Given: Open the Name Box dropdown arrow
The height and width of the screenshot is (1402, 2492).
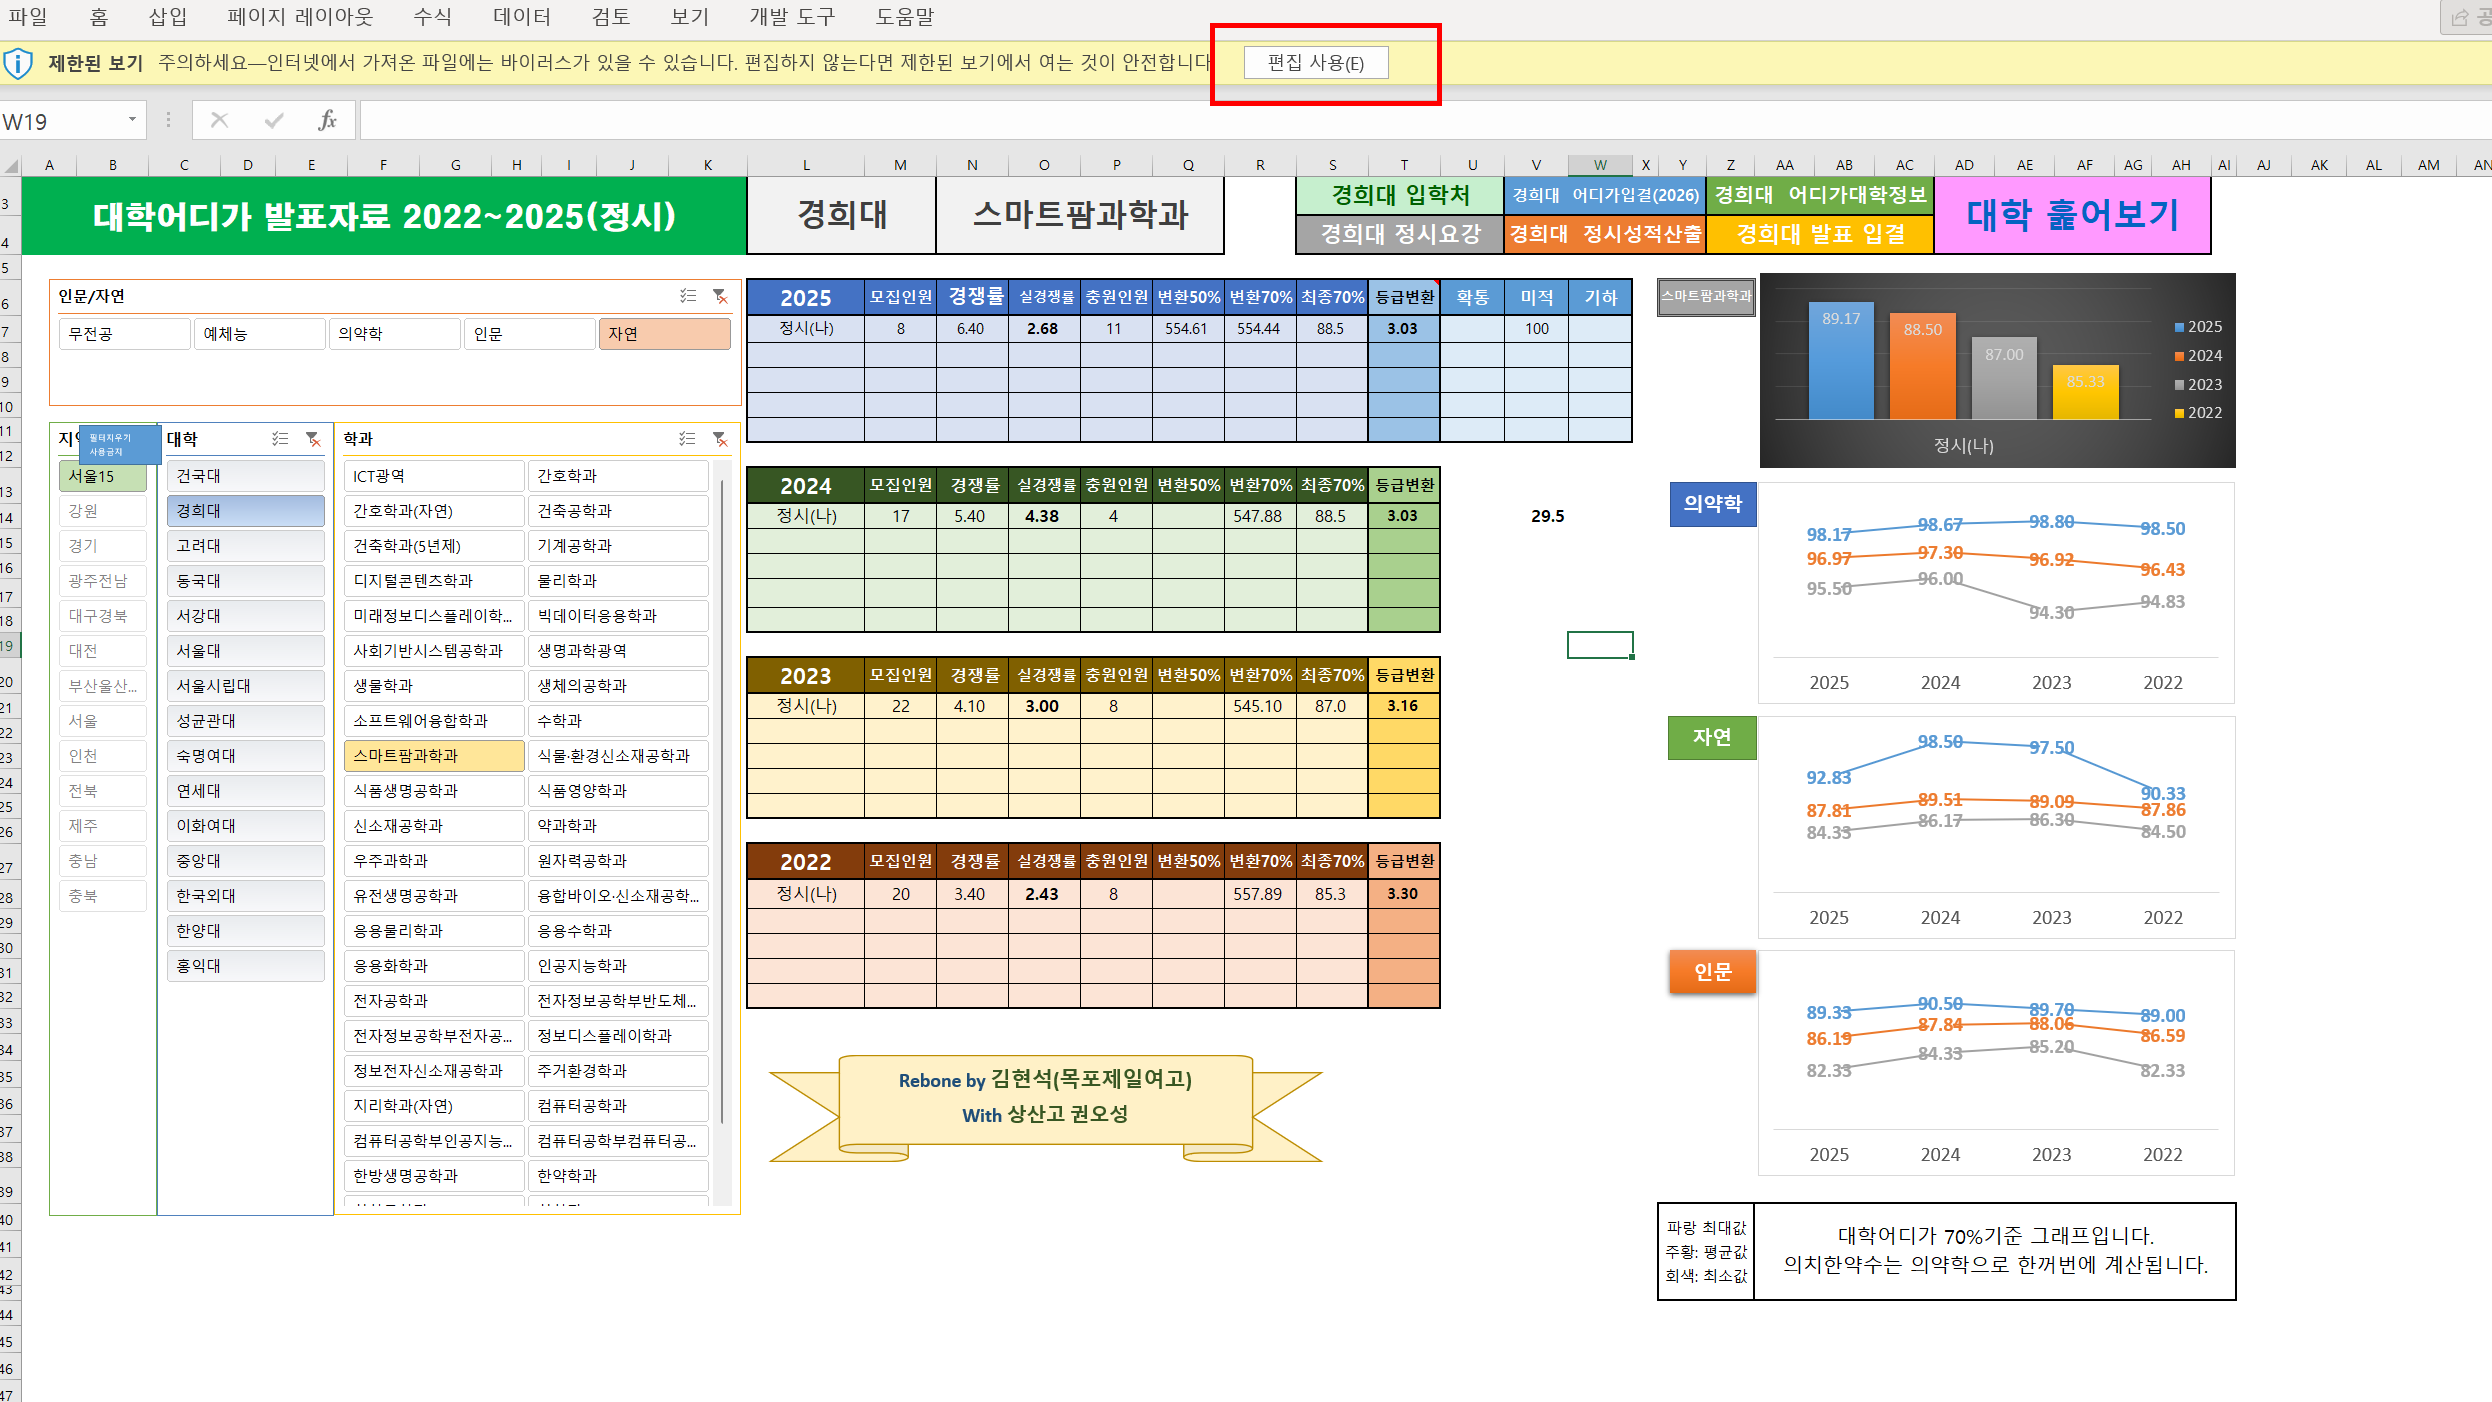Looking at the screenshot, I should [132, 120].
